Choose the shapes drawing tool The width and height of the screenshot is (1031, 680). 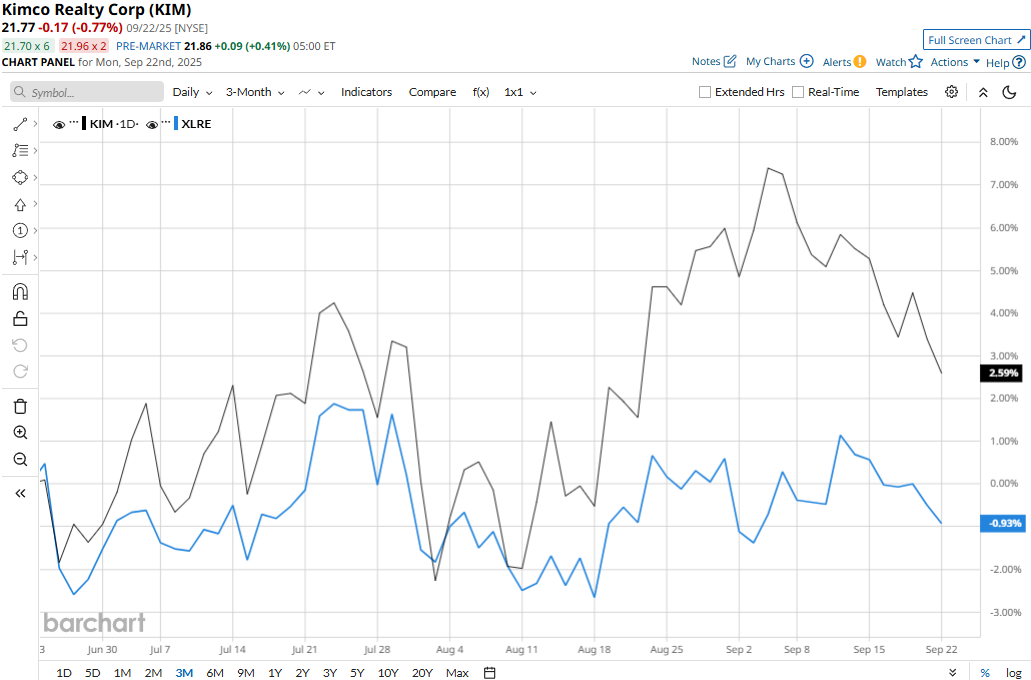(x=20, y=178)
